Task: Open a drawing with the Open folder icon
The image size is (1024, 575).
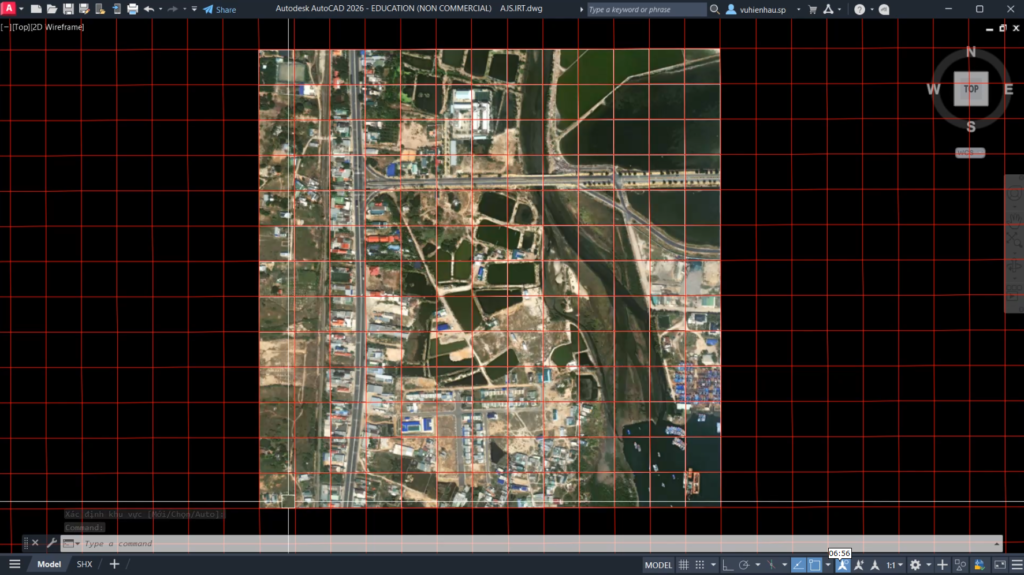Action: [52, 9]
